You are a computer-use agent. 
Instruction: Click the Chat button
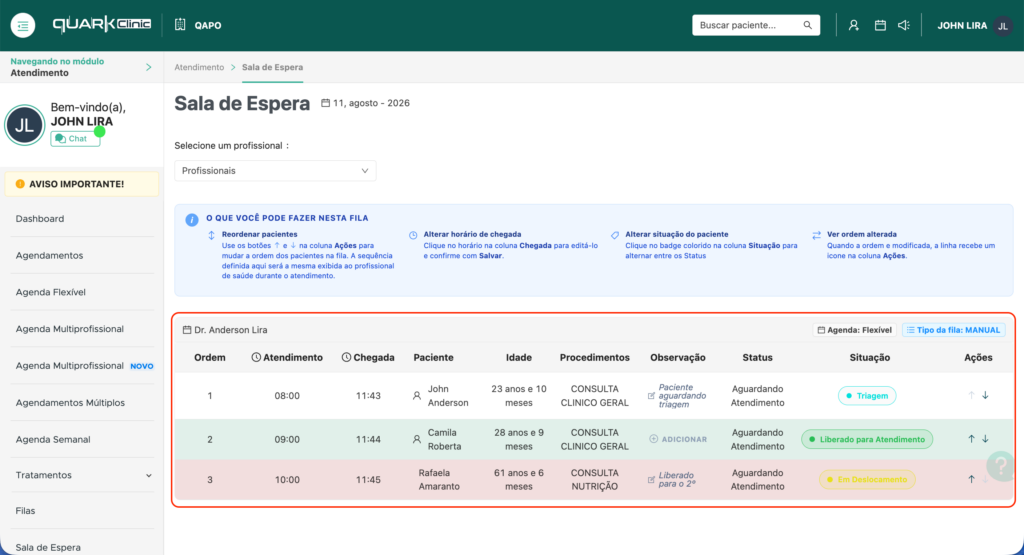(x=75, y=138)
